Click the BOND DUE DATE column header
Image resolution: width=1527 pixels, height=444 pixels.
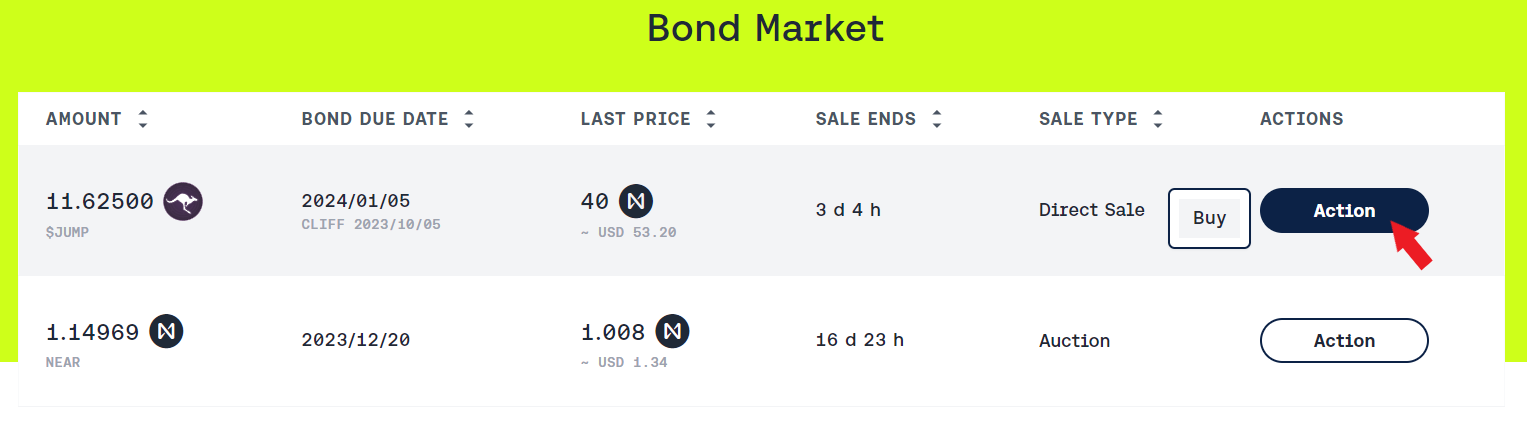point(375,119)
